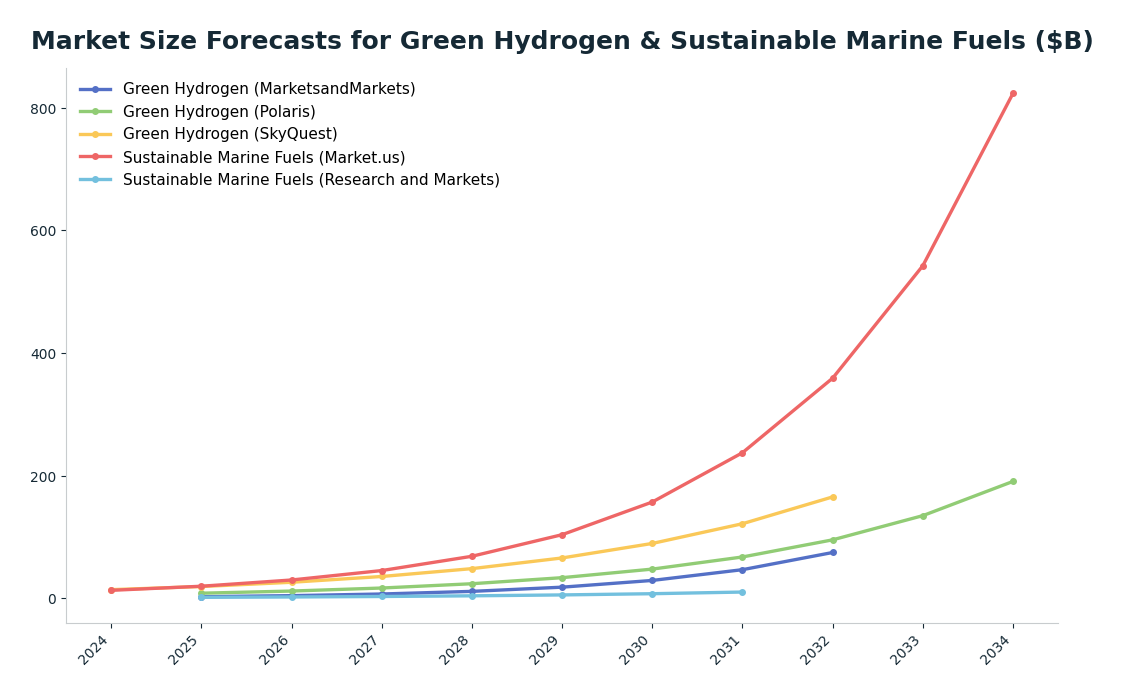Click the red Market.us data point at 2031
Image resolution: width=1123 pixels, height=697 pixels.
pyautogui.click(x=742, y=453)
